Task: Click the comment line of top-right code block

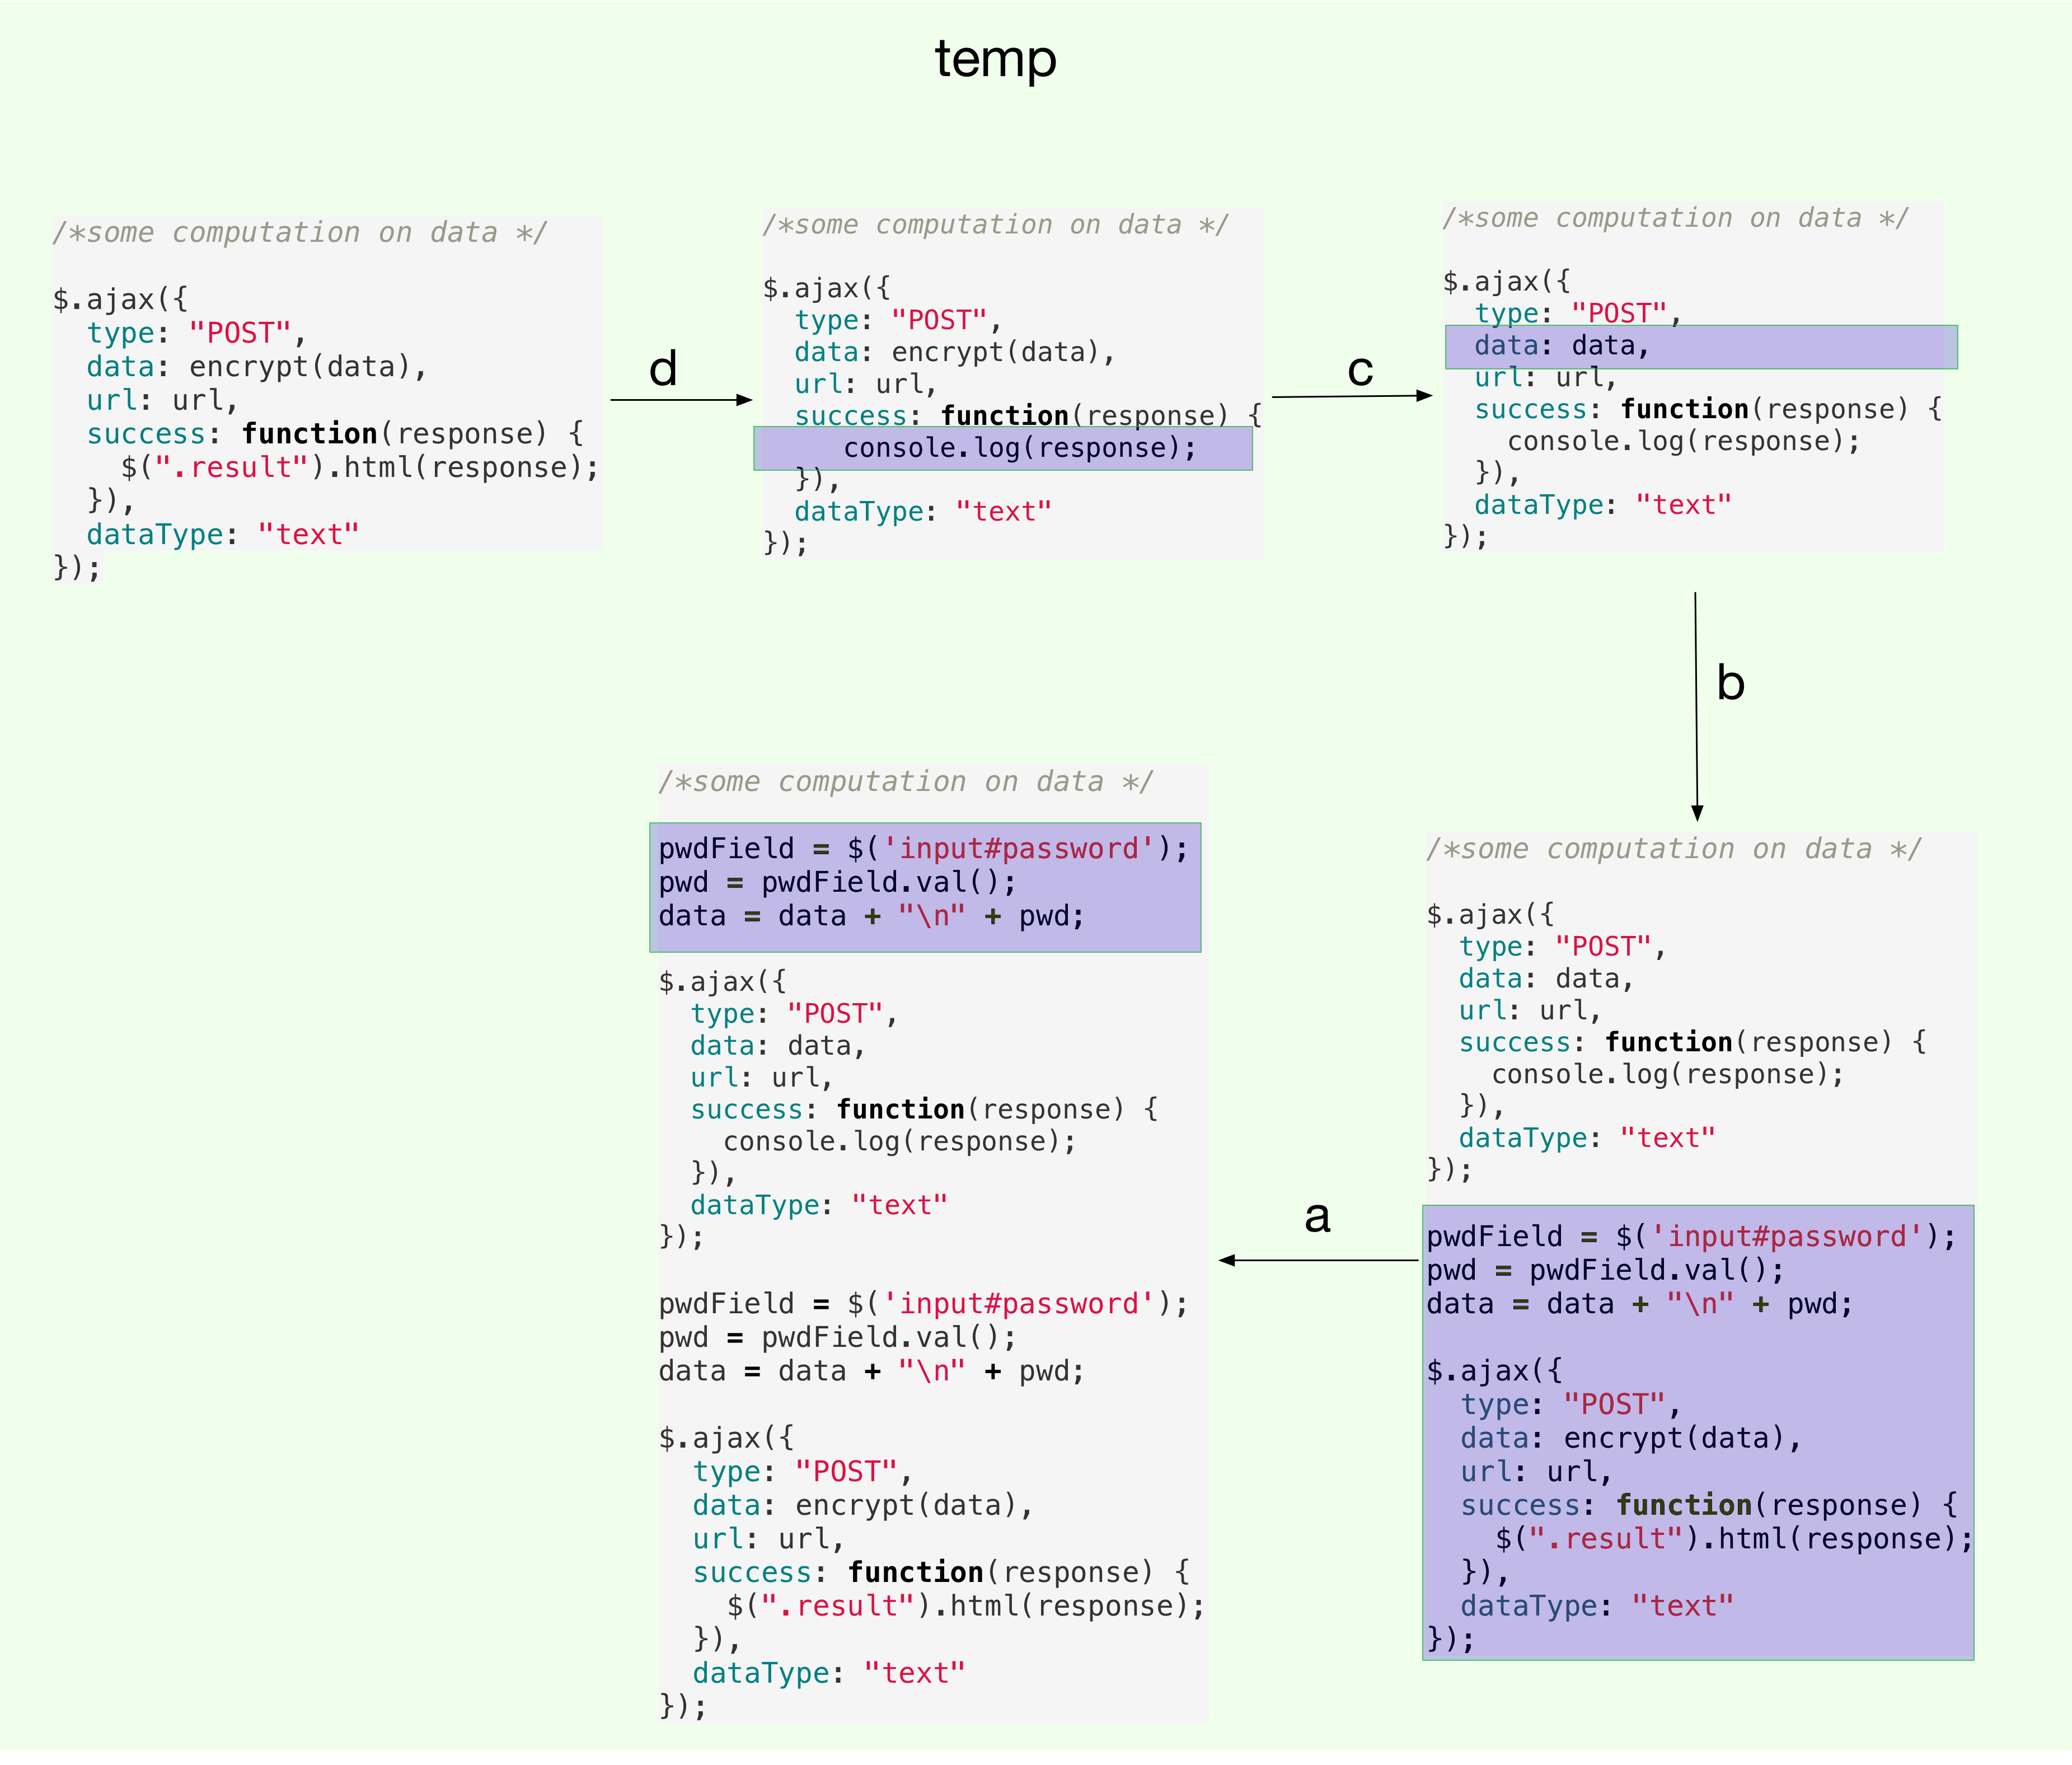Action: tap(1675, 218)
